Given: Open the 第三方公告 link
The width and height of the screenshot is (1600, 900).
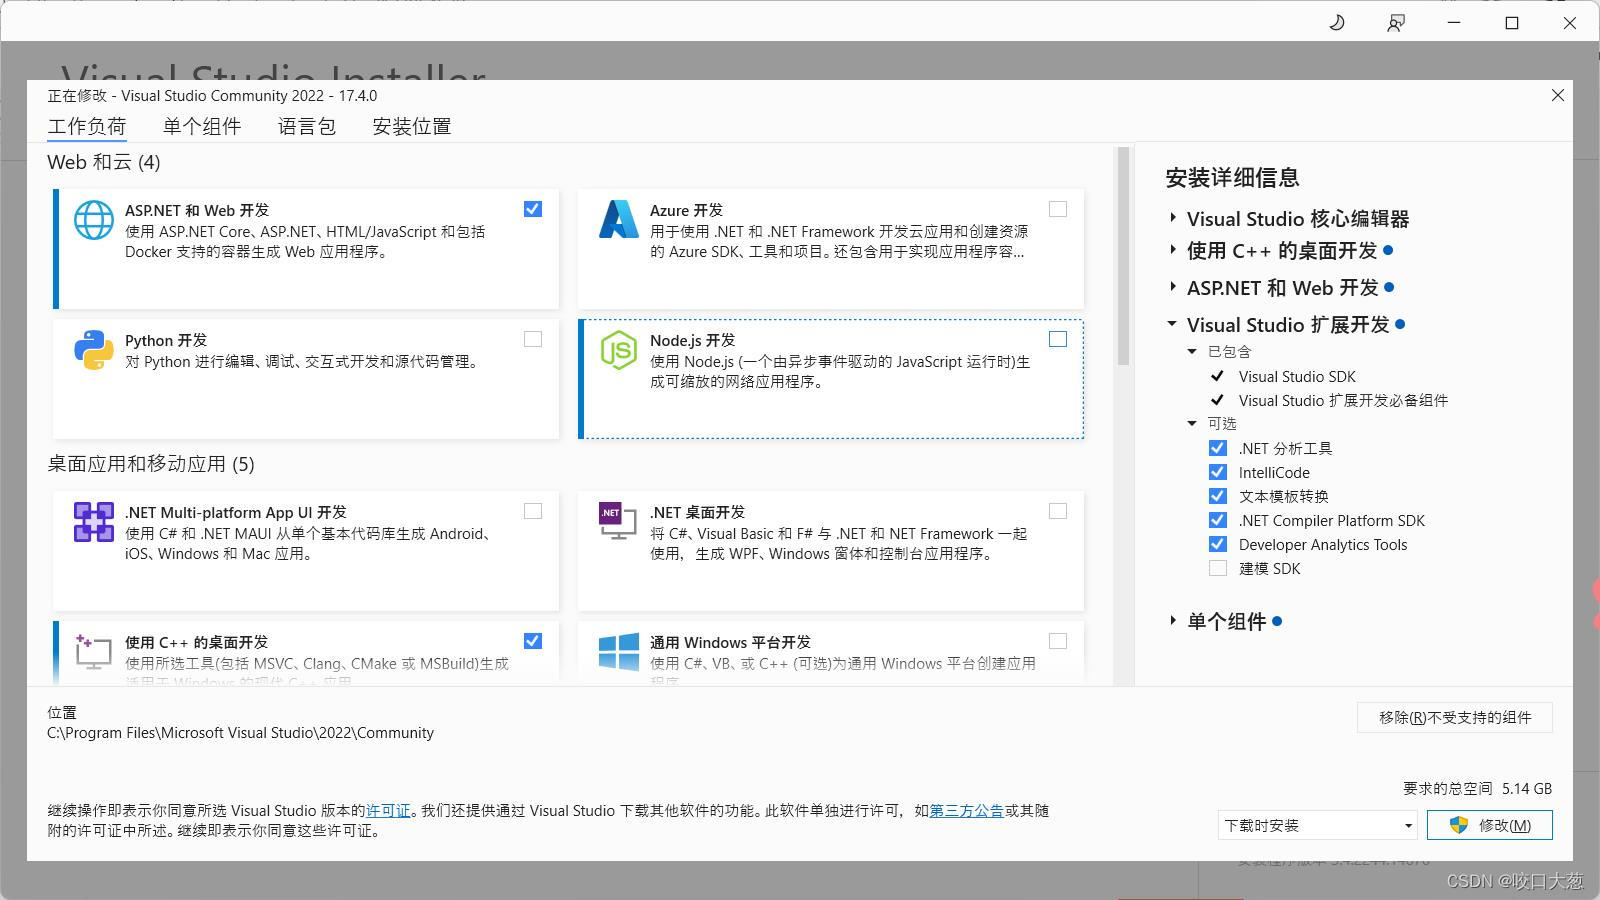Looking at the screenshot, I should [967, 811].
